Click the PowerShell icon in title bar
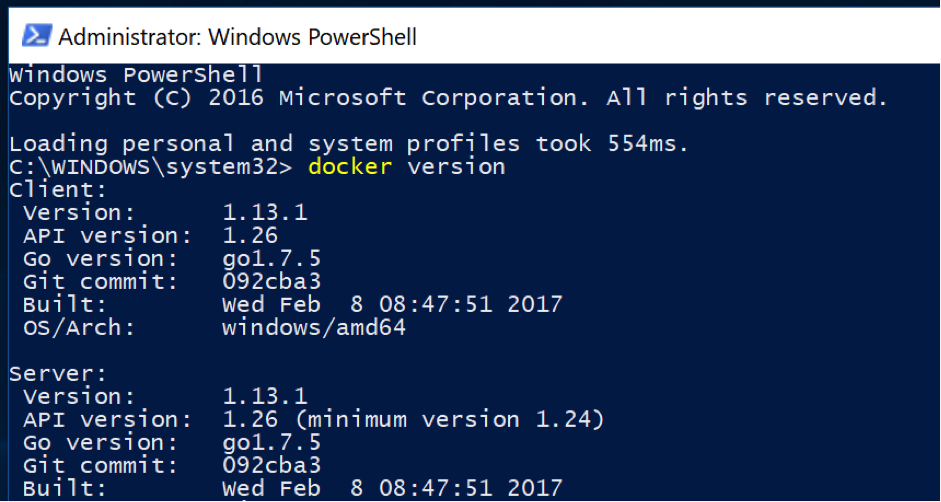 pyautogui.click(x=37, y=37)
